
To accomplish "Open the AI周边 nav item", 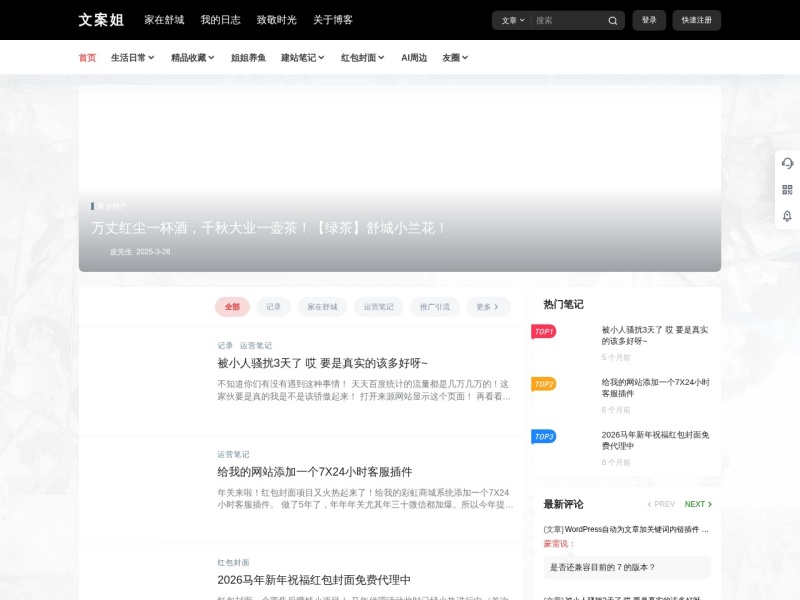I will 414,58.
